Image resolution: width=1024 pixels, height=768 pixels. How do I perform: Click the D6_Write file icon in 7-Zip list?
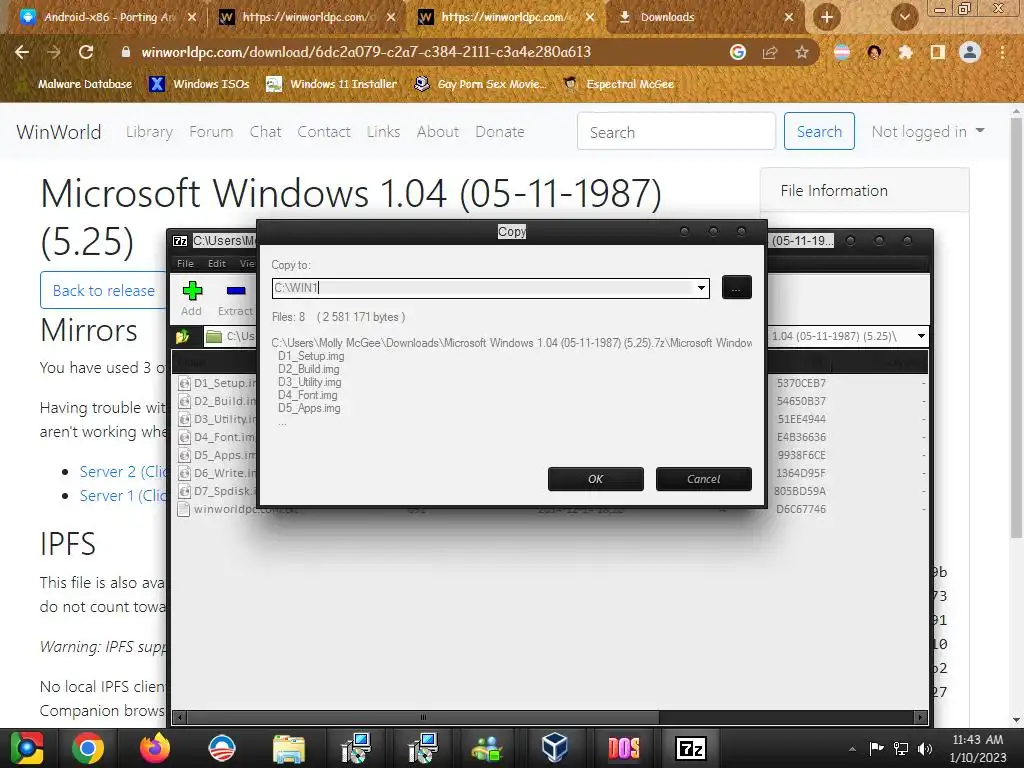coord(184,473)
